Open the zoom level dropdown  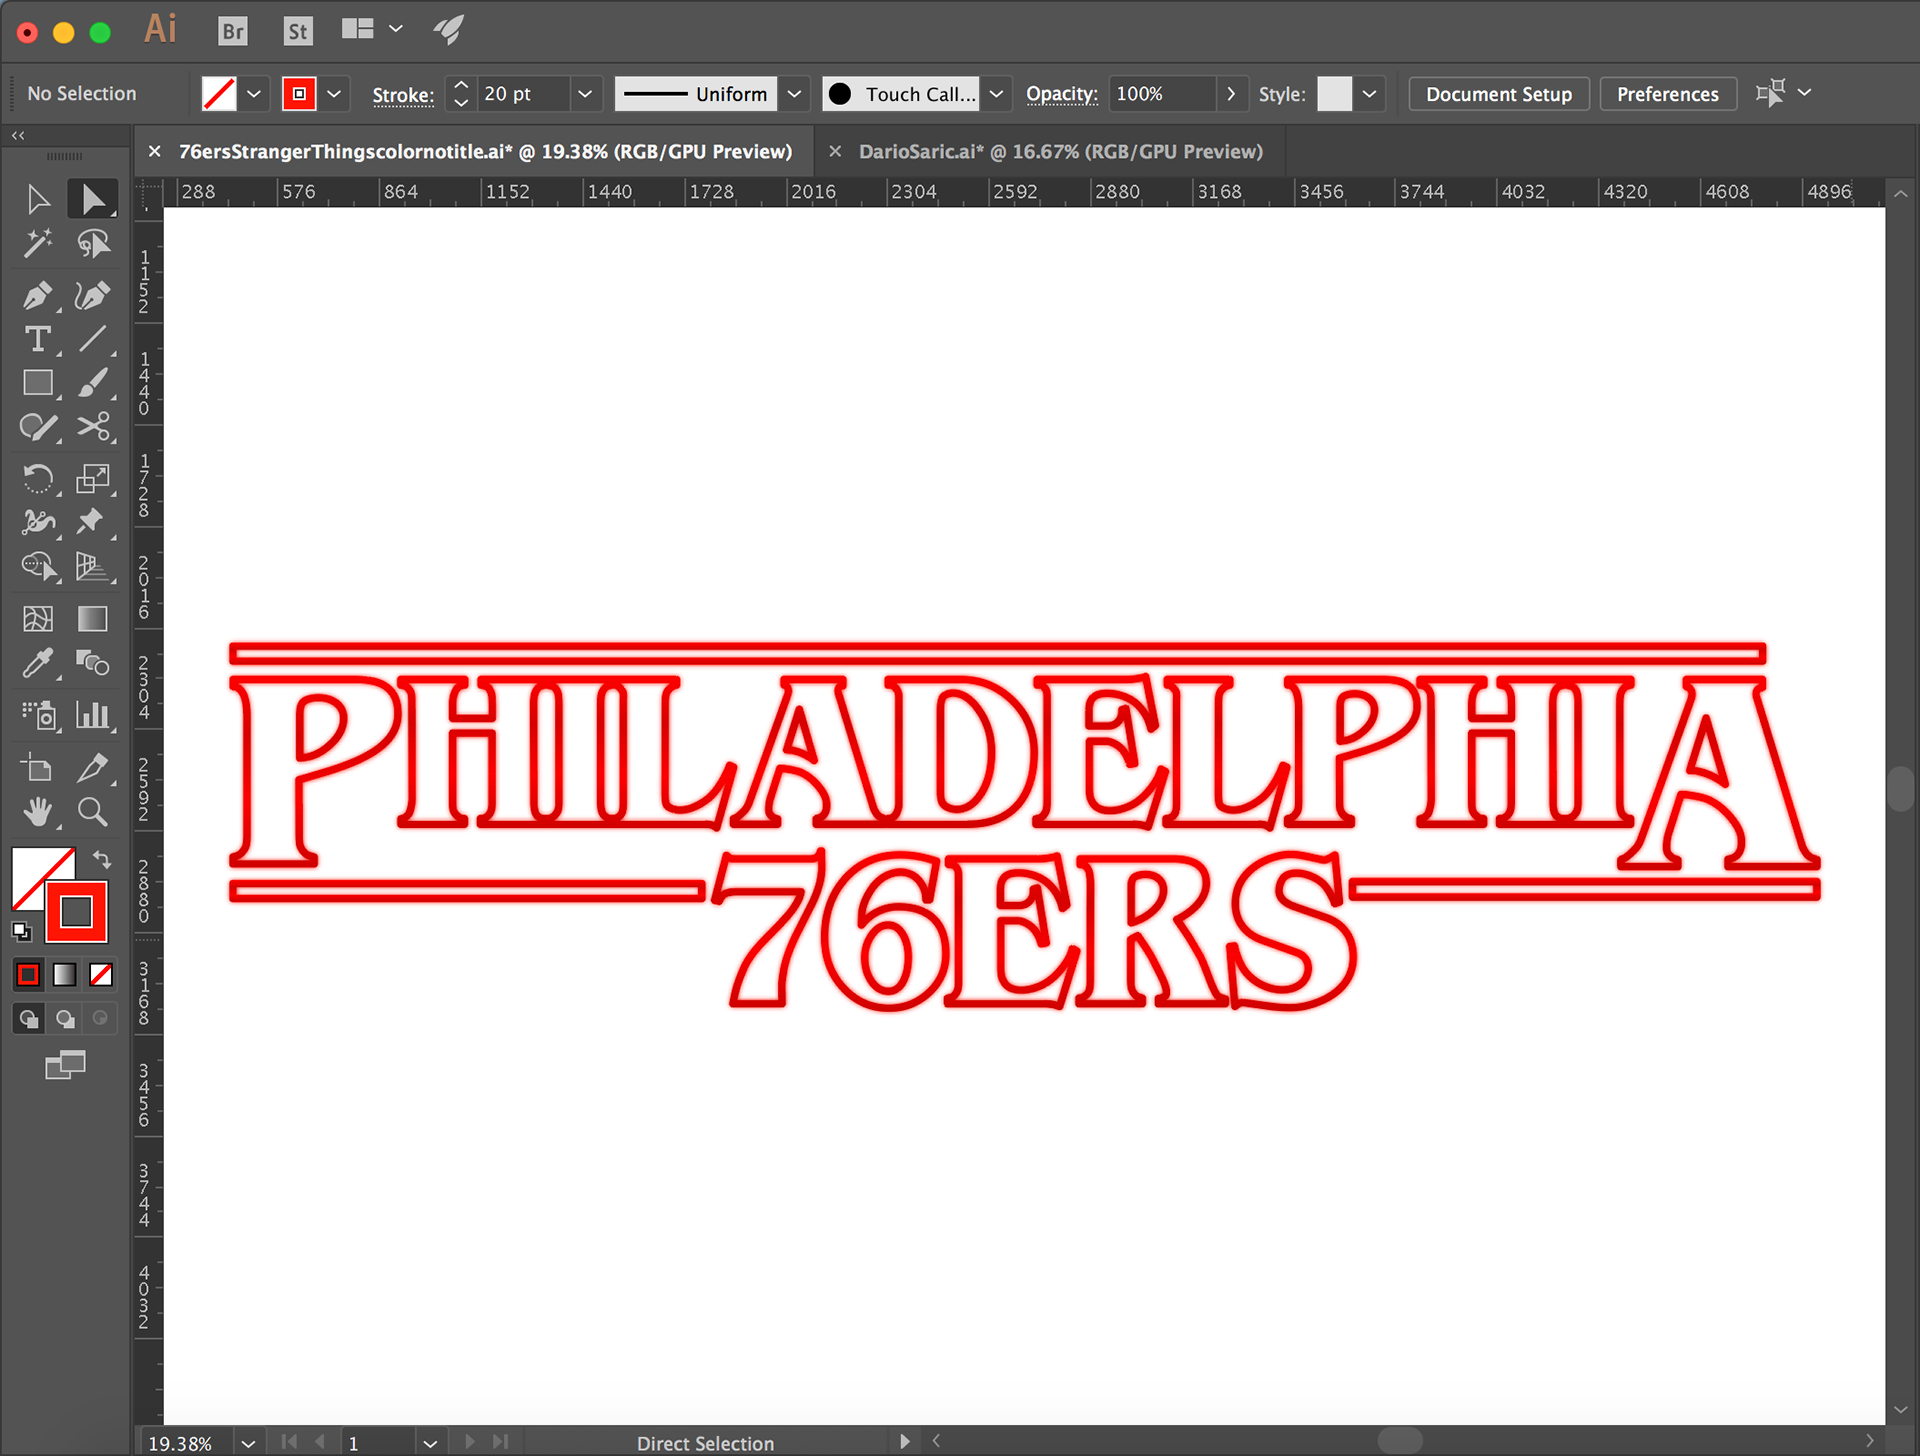tap(248, 1443)
